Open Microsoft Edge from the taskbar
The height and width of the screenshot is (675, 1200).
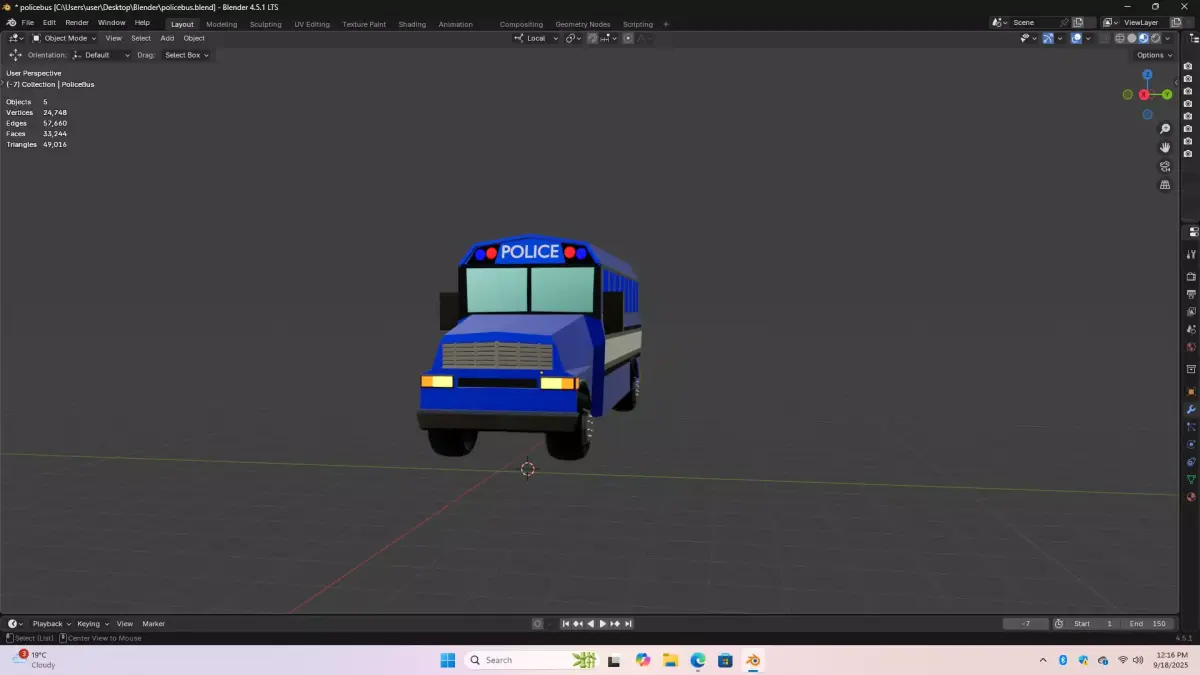[x=698, y=660]
